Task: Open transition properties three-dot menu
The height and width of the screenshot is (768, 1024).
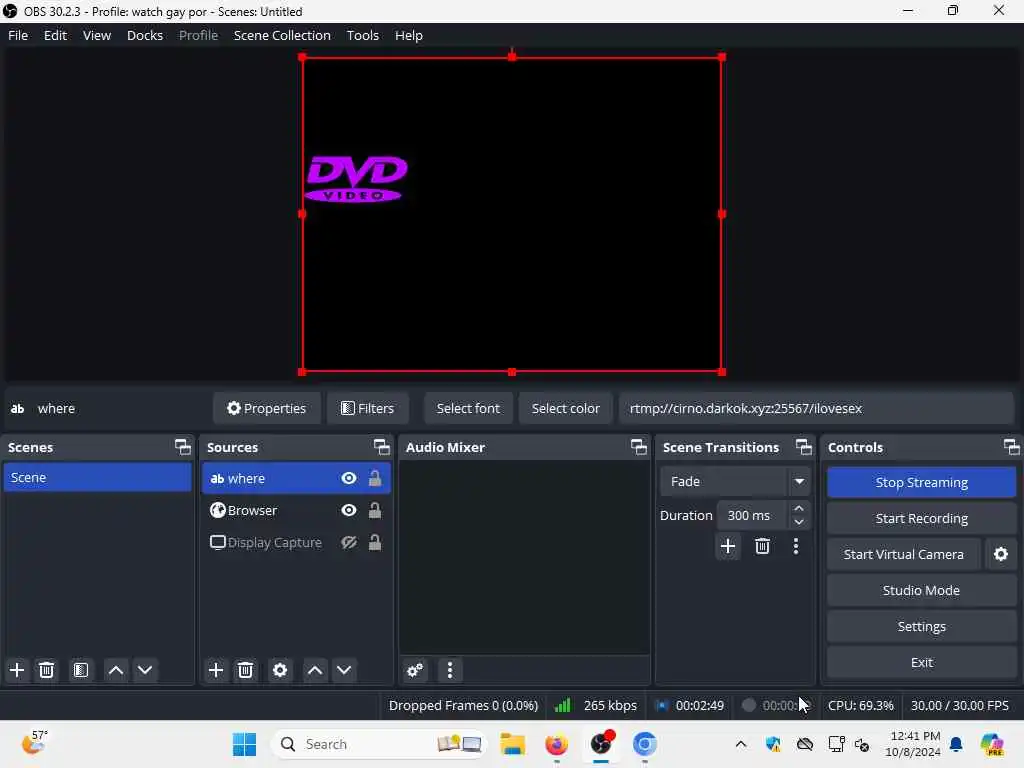Action: pyautogui.click(x=795, y=546)
